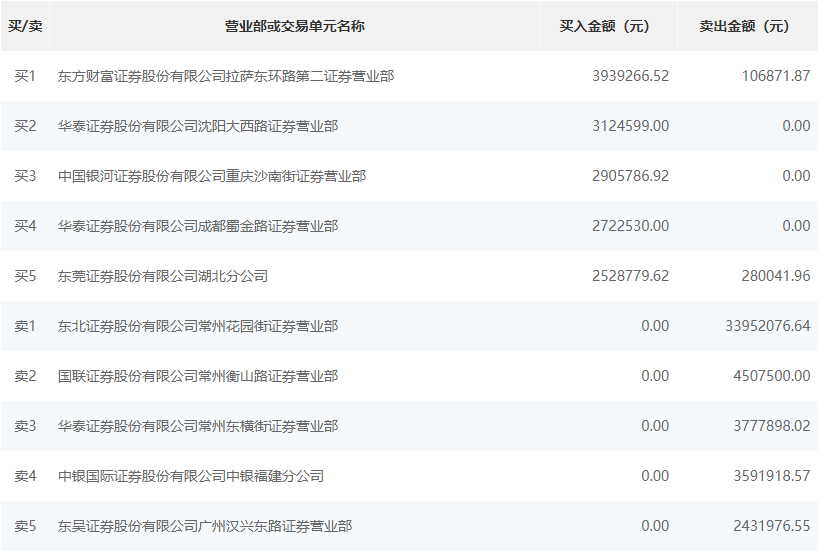Image resolution: width=818 pixels, height=553 pixels.
Task: Click buy amount 2528779.62
Action: (x=630, y=276)
